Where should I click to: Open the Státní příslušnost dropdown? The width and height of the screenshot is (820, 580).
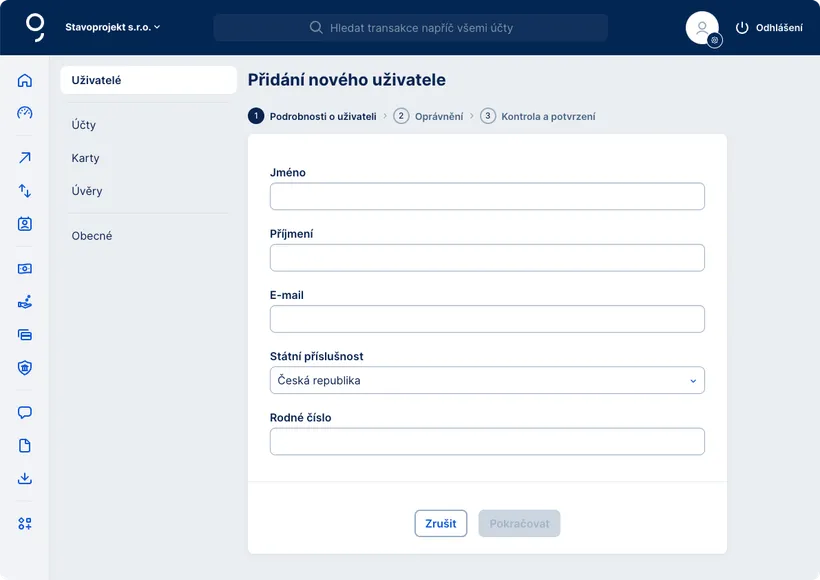[x=487, y=380]
